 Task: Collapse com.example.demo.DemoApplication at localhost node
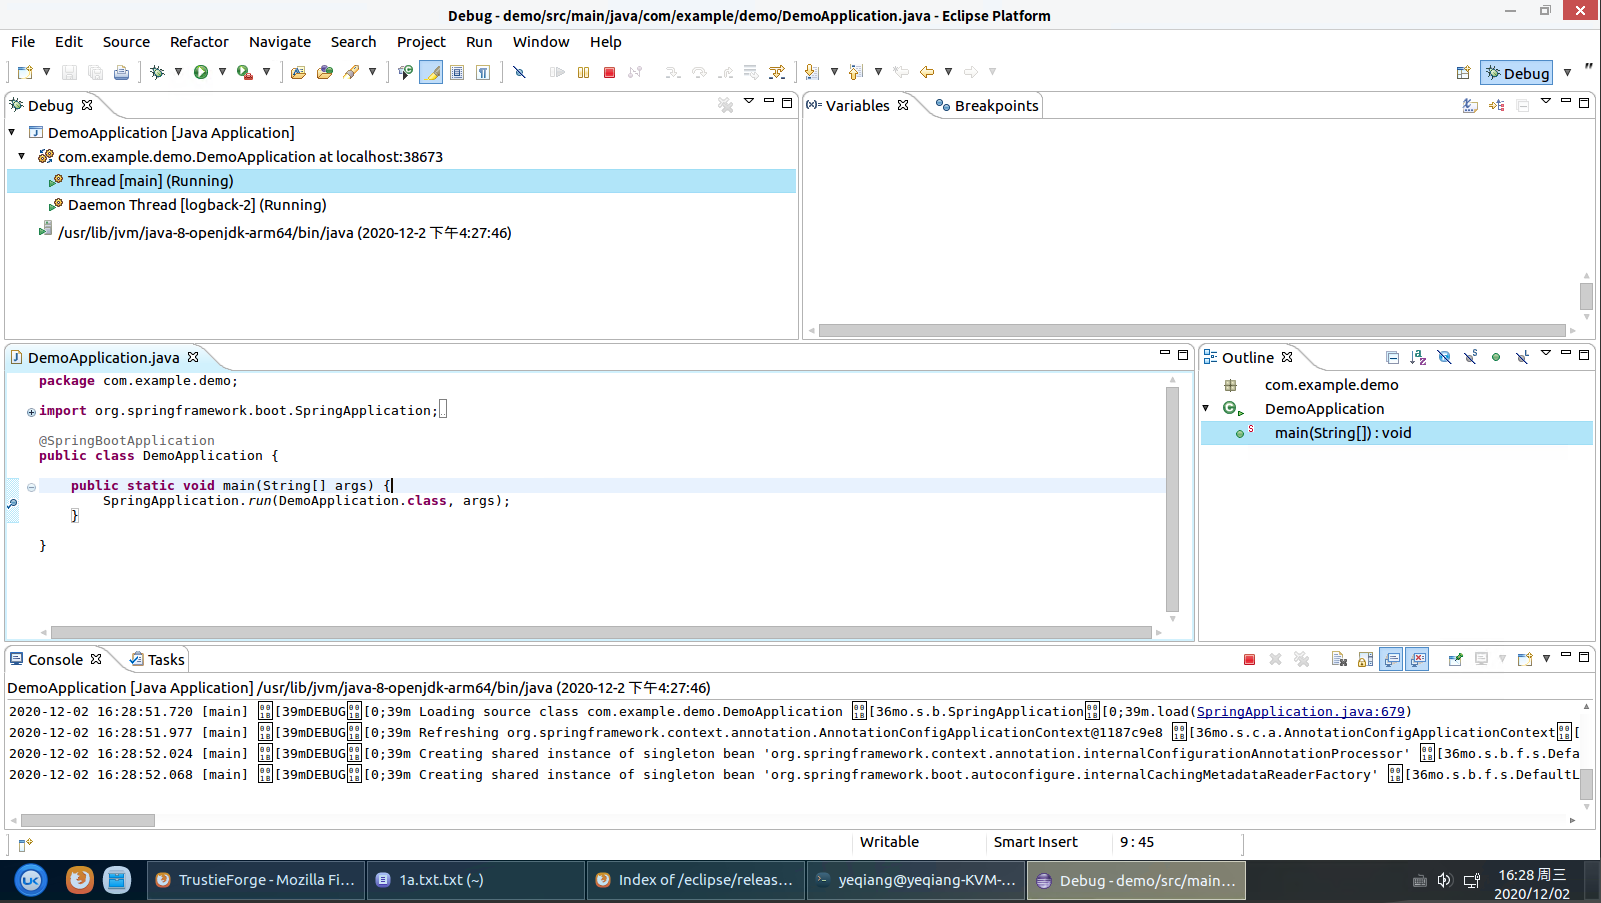click(22, 156)
